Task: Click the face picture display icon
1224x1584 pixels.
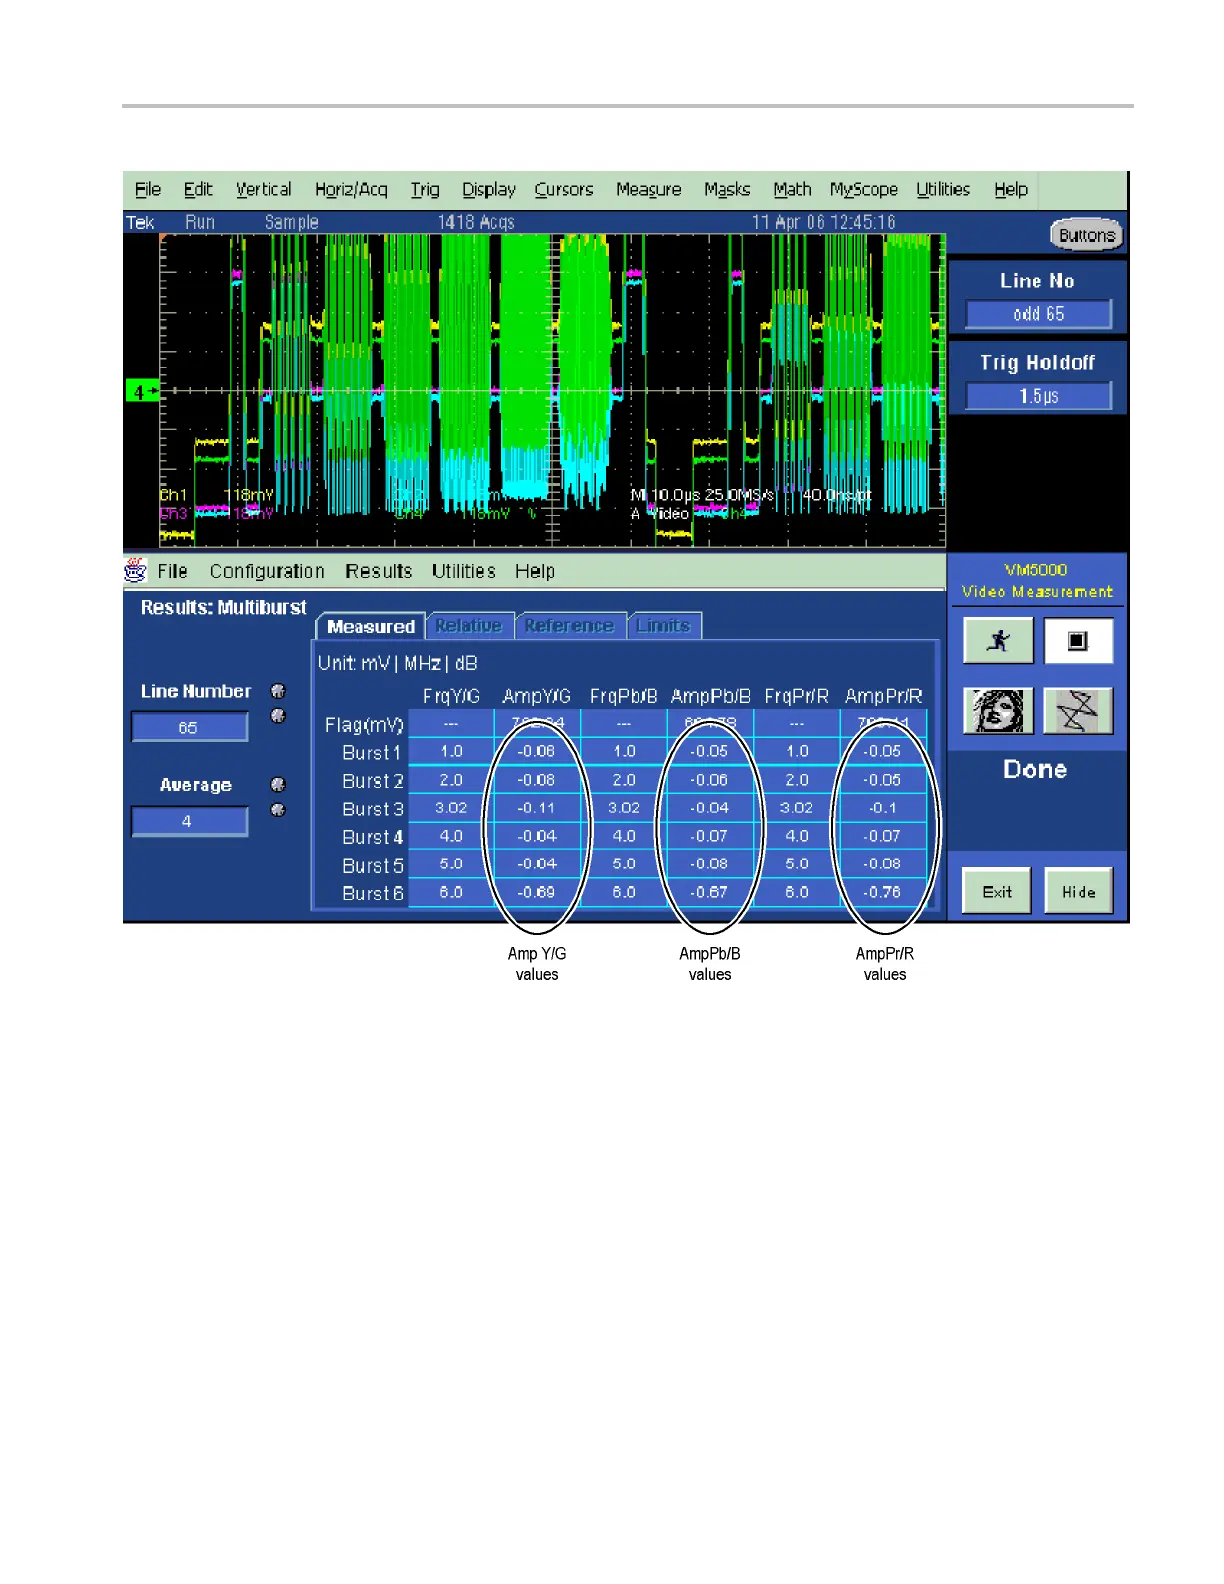Action: (997, 711)
